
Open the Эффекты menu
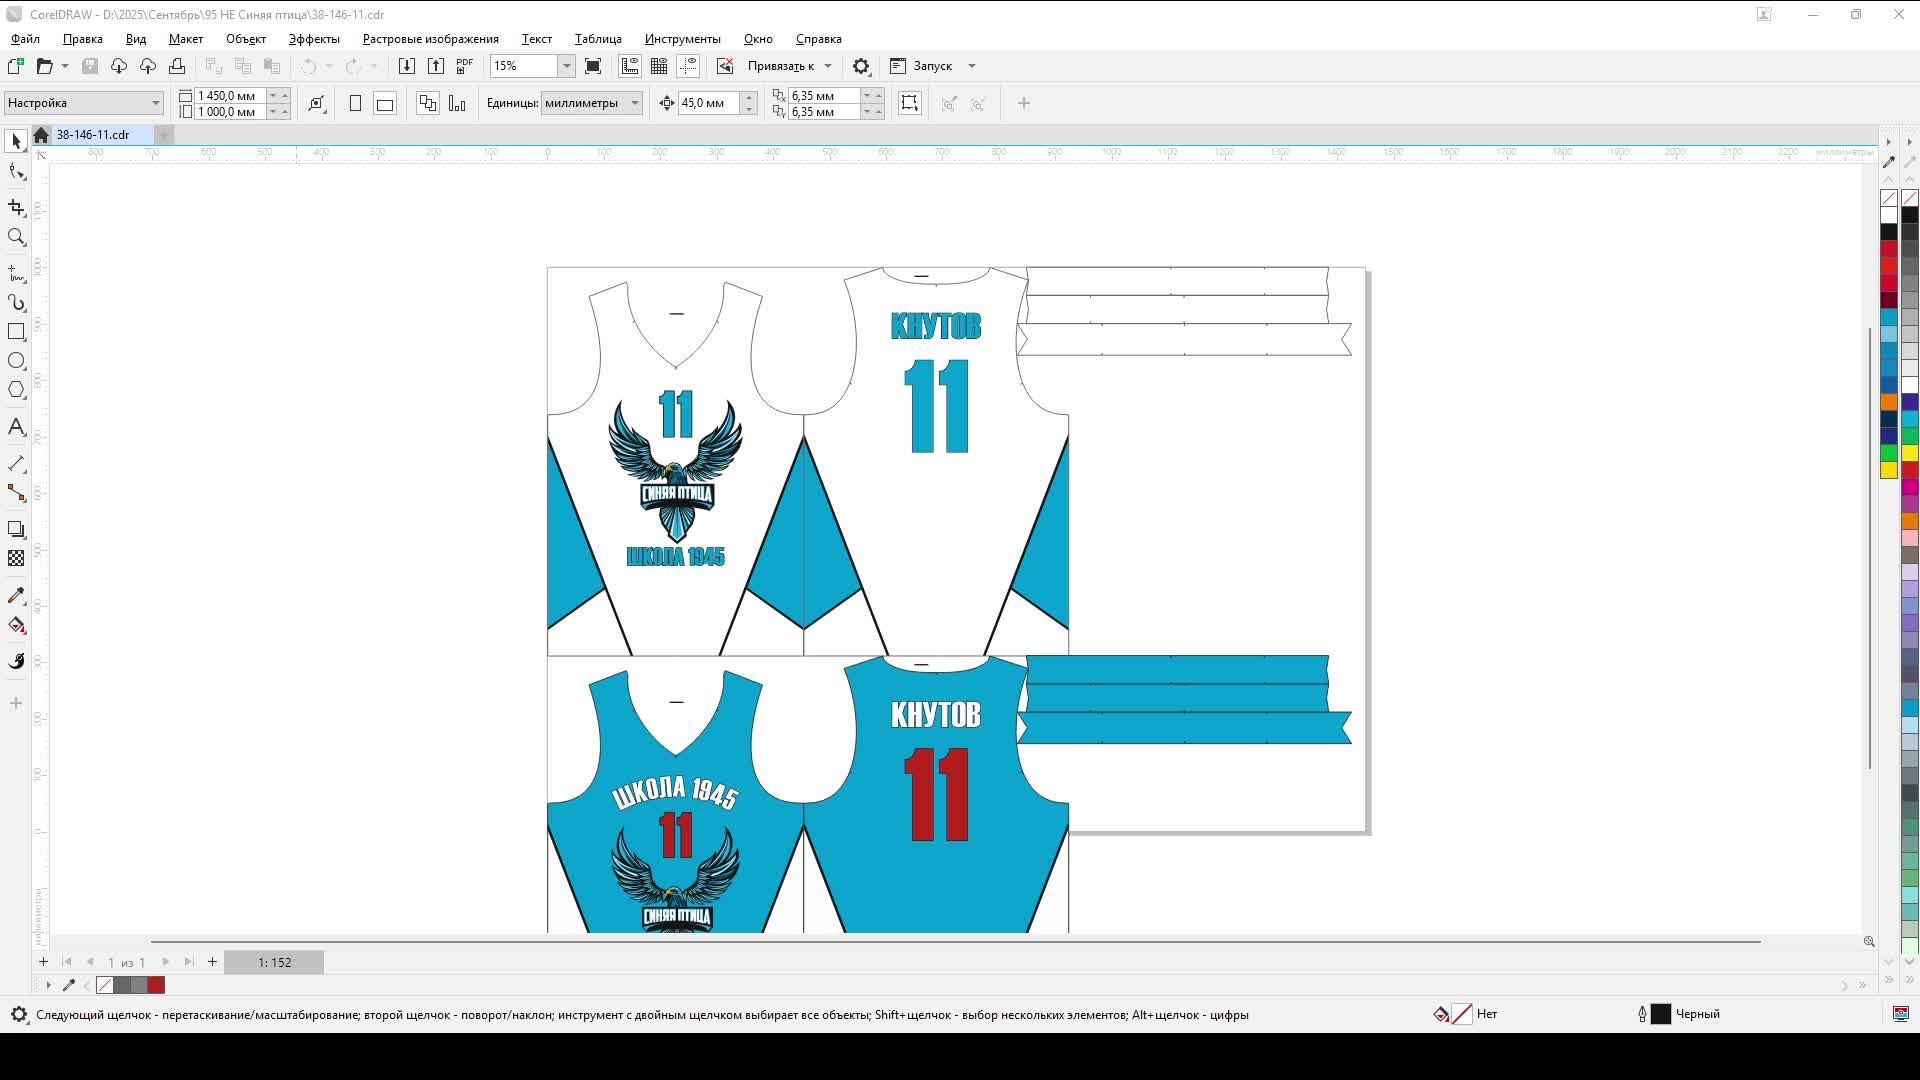(312, 39)
